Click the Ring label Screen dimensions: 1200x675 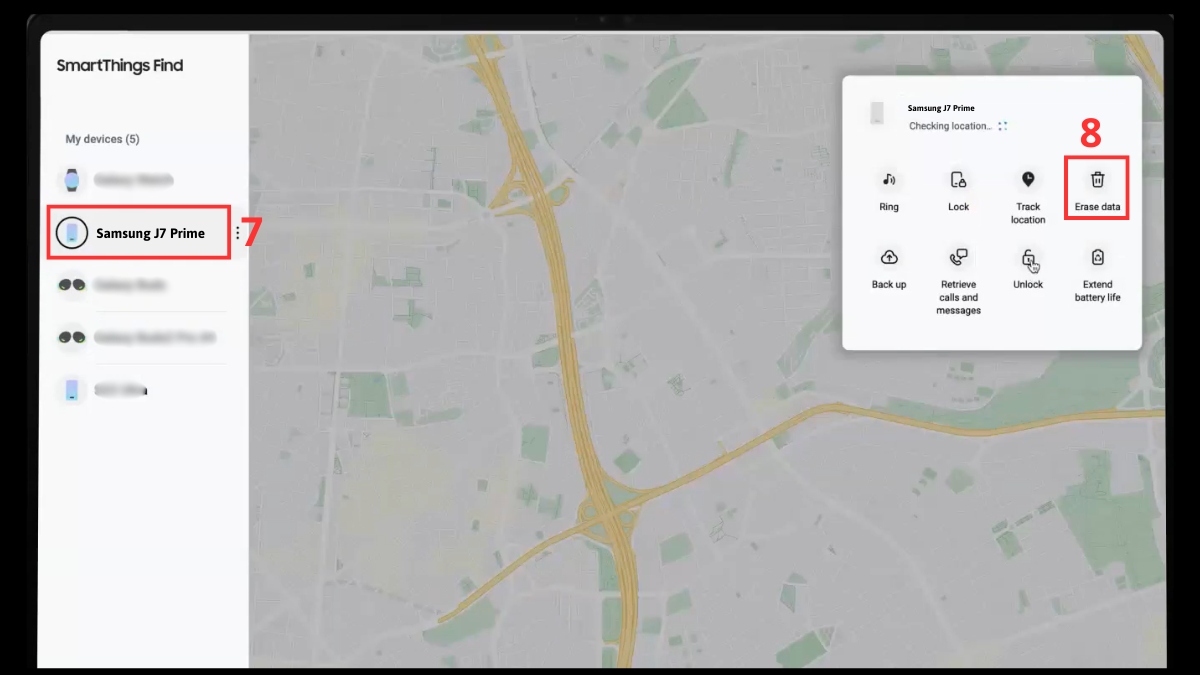click(889, 207)
